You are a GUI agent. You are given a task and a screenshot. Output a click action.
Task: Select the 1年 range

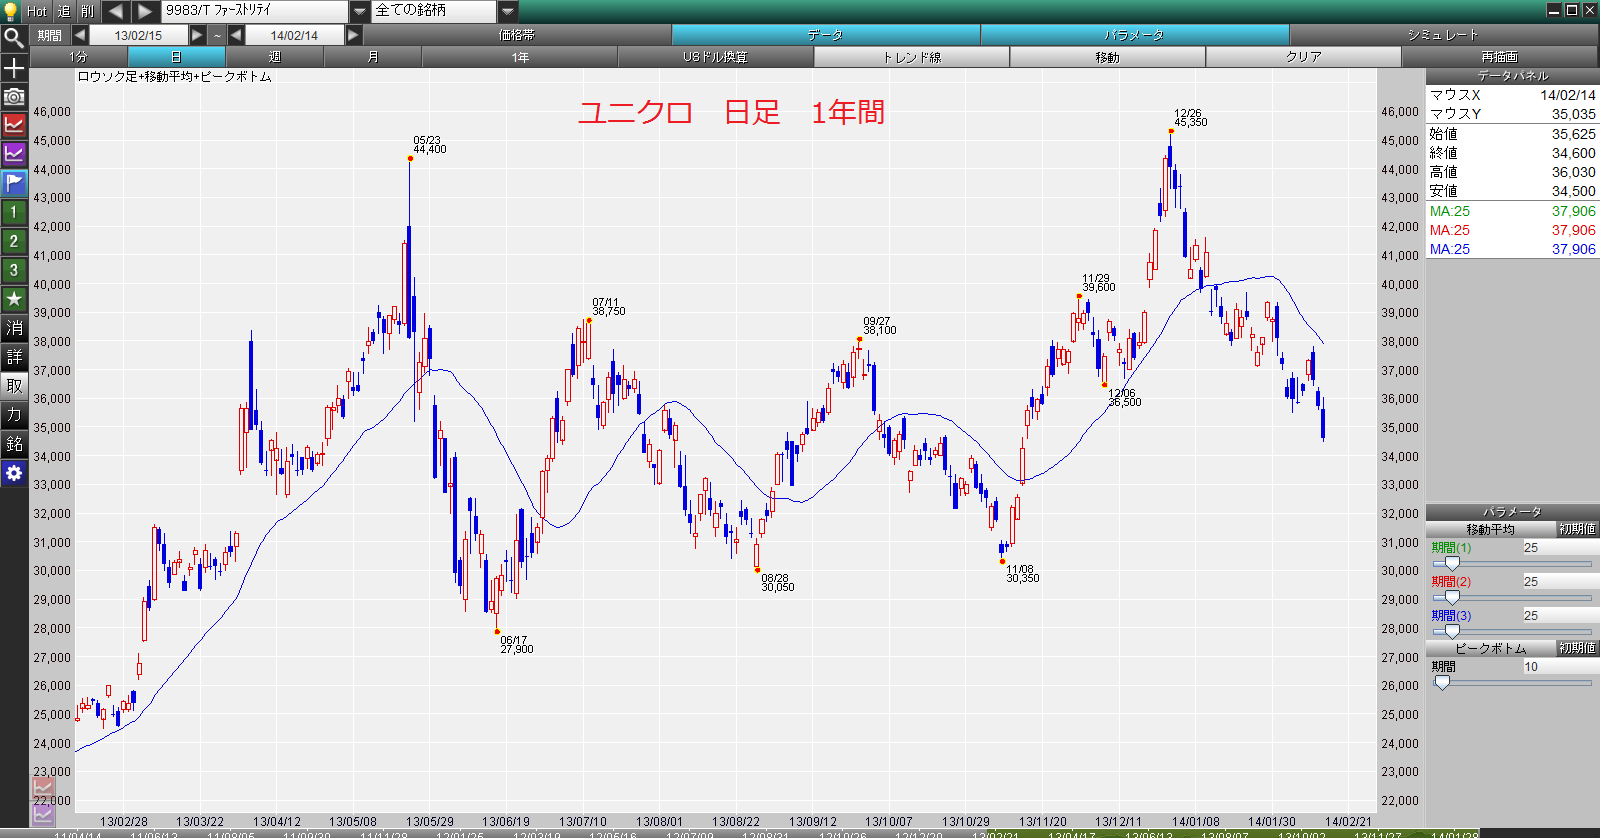(520, 57)
